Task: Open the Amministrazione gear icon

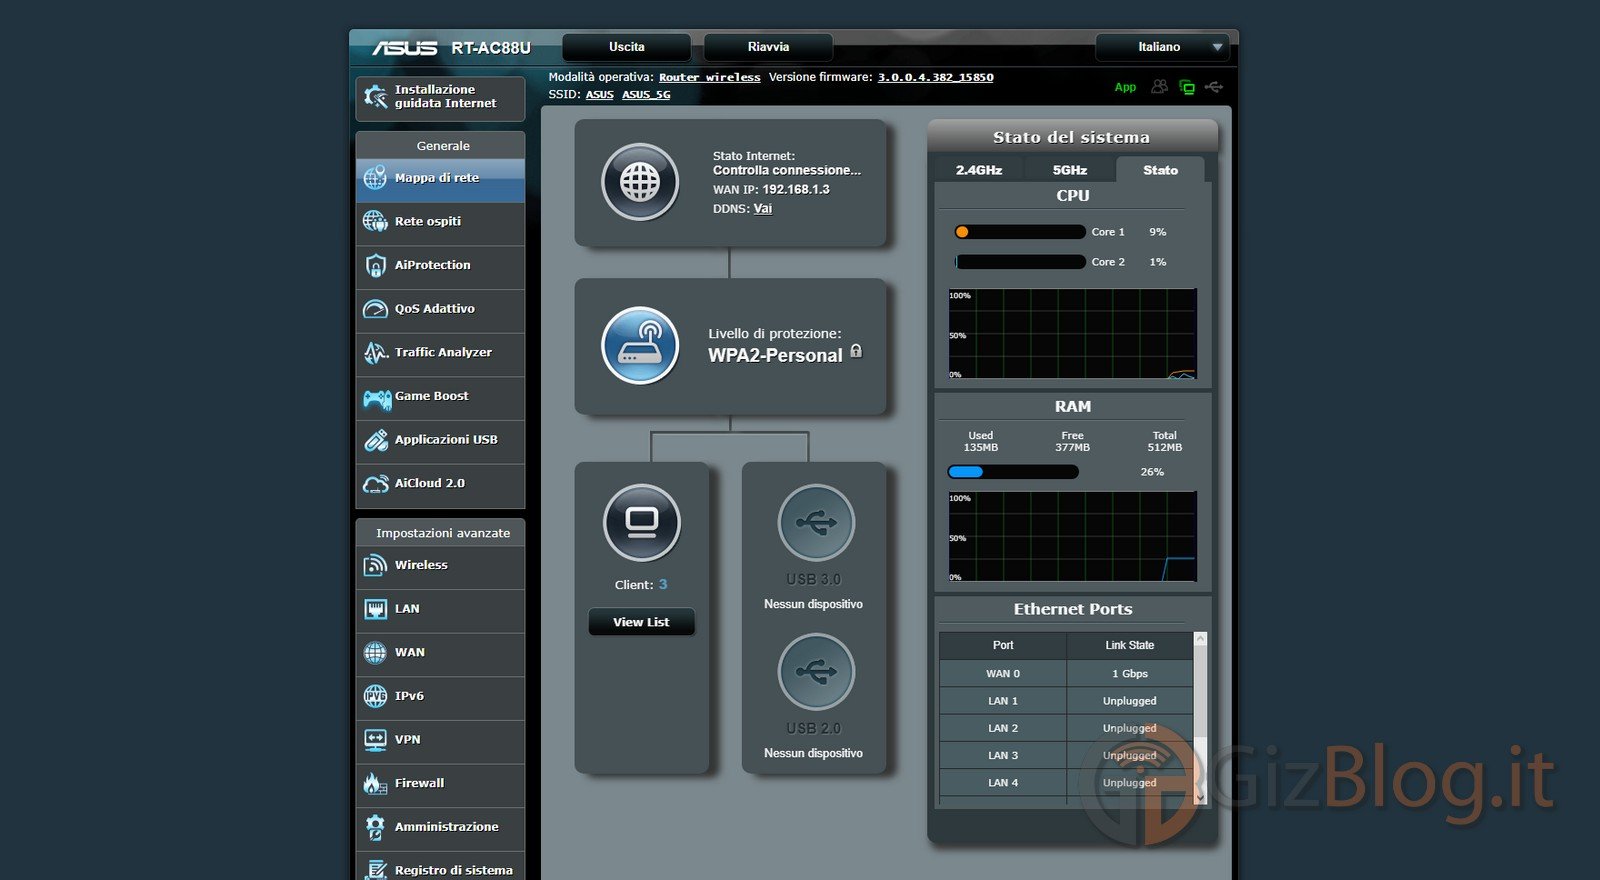Action: (375, 827)
